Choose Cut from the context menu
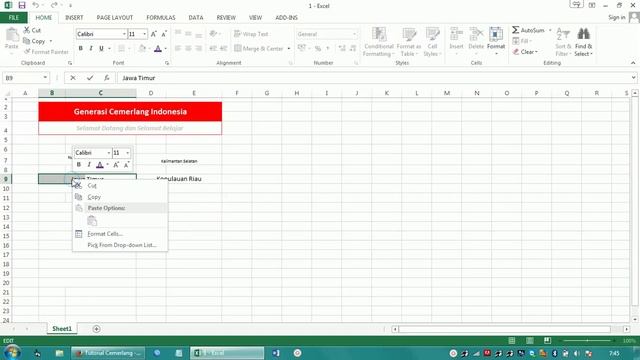 click(120, 186)
